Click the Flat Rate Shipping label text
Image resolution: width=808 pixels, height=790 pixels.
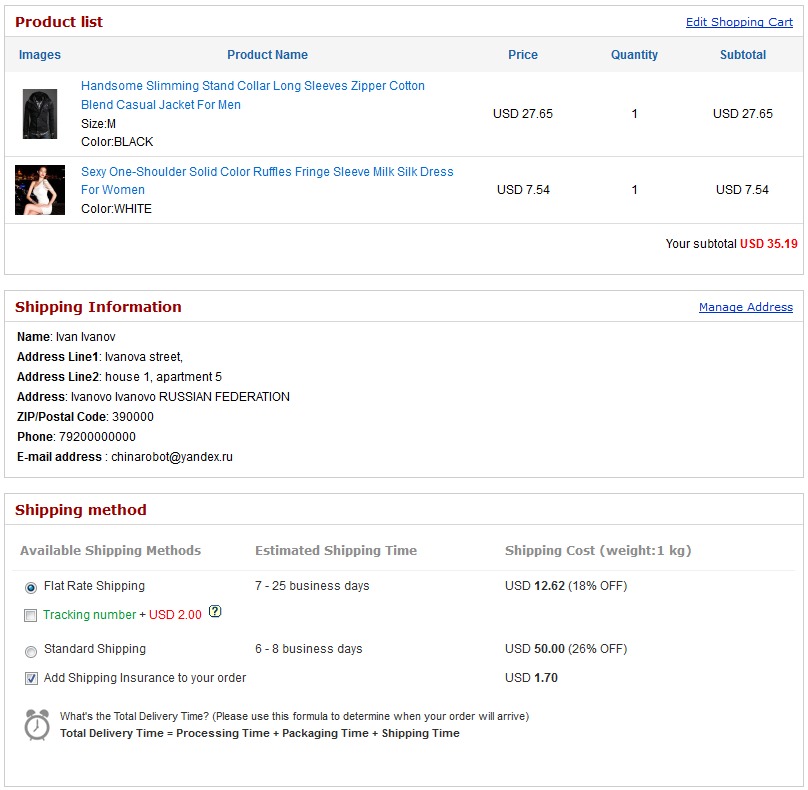94,586
